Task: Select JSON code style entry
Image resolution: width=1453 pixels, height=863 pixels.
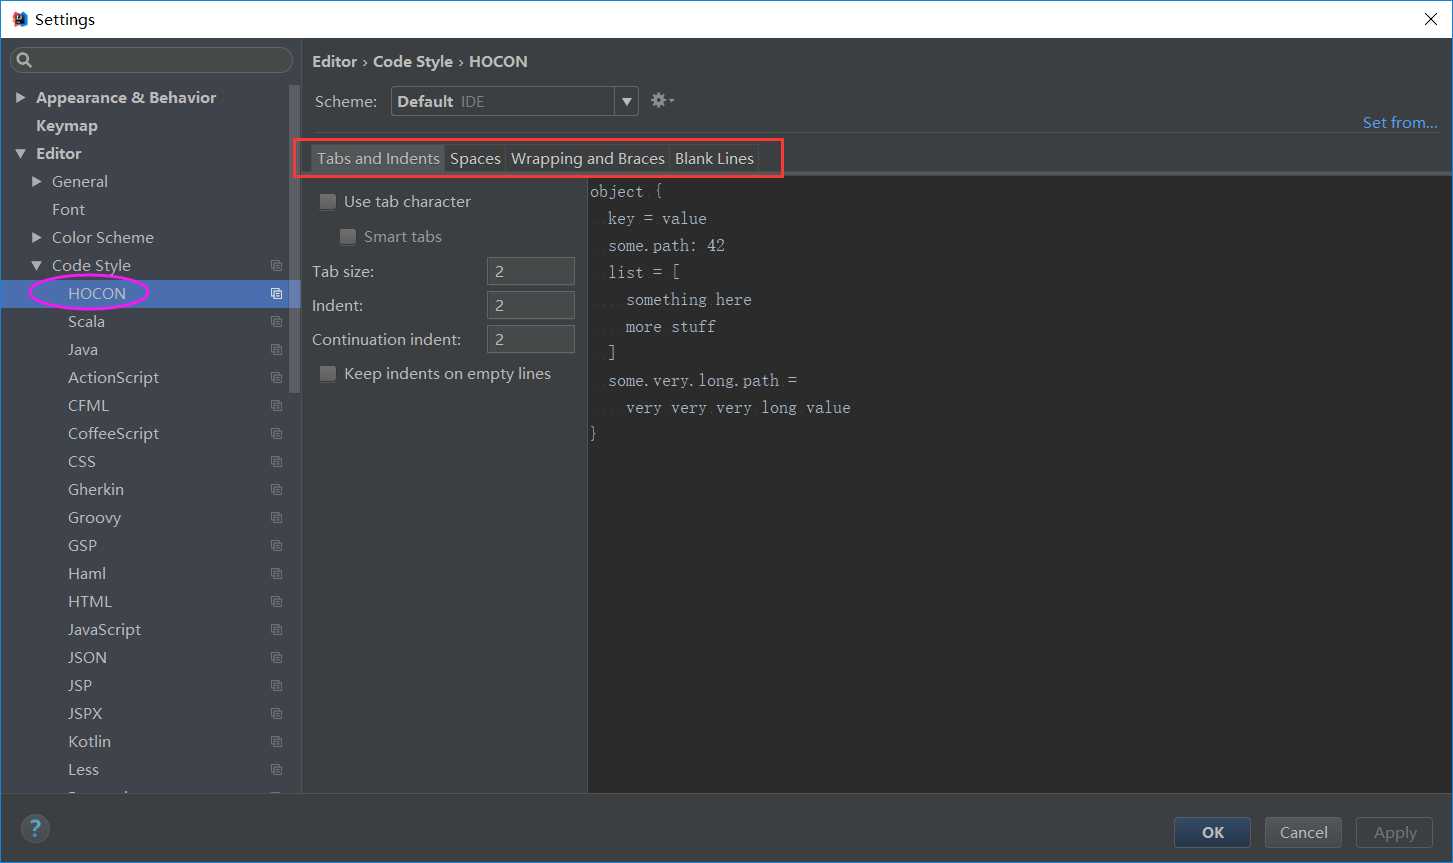Action: pos(87,657)
